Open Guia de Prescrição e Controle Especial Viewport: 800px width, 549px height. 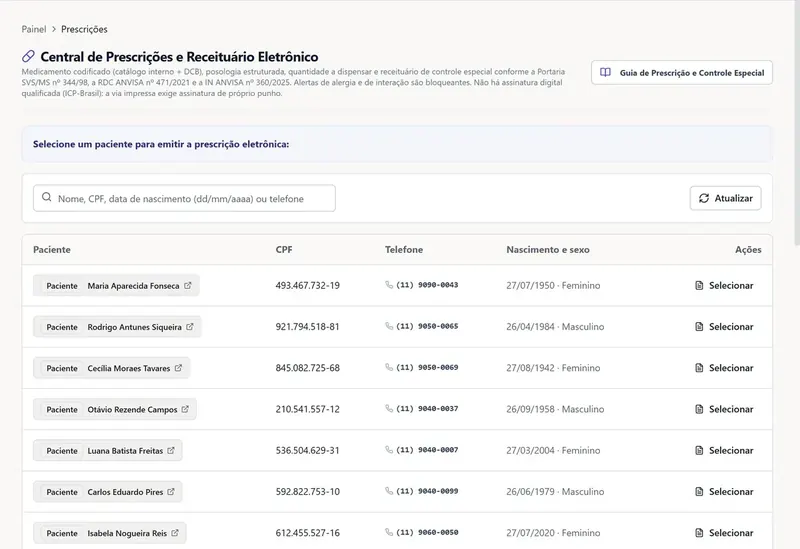click(x=682, y=72)
